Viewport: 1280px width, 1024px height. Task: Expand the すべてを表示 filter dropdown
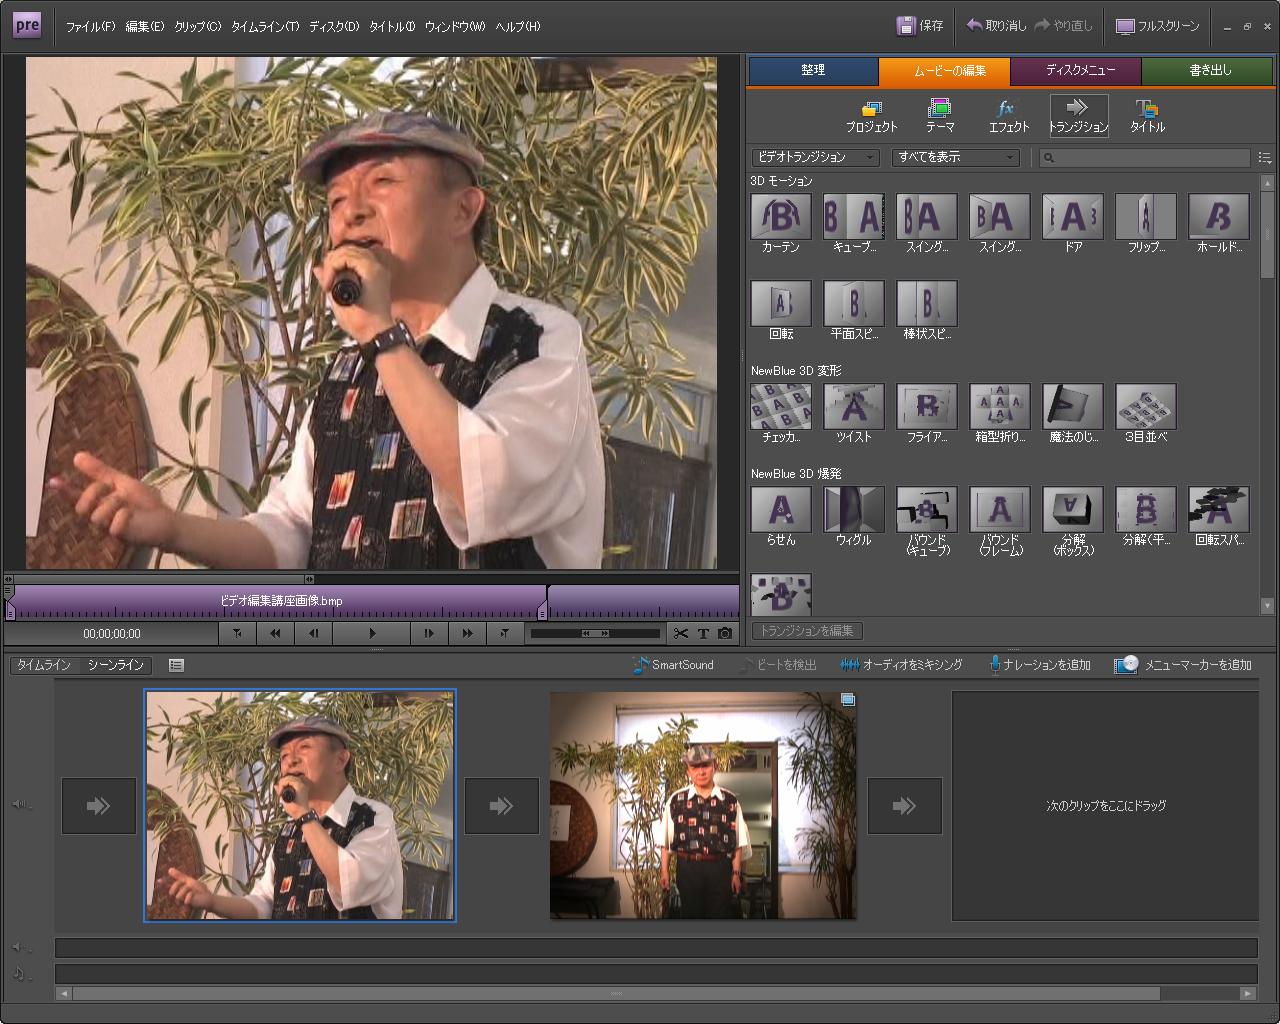tap(955, 157)
